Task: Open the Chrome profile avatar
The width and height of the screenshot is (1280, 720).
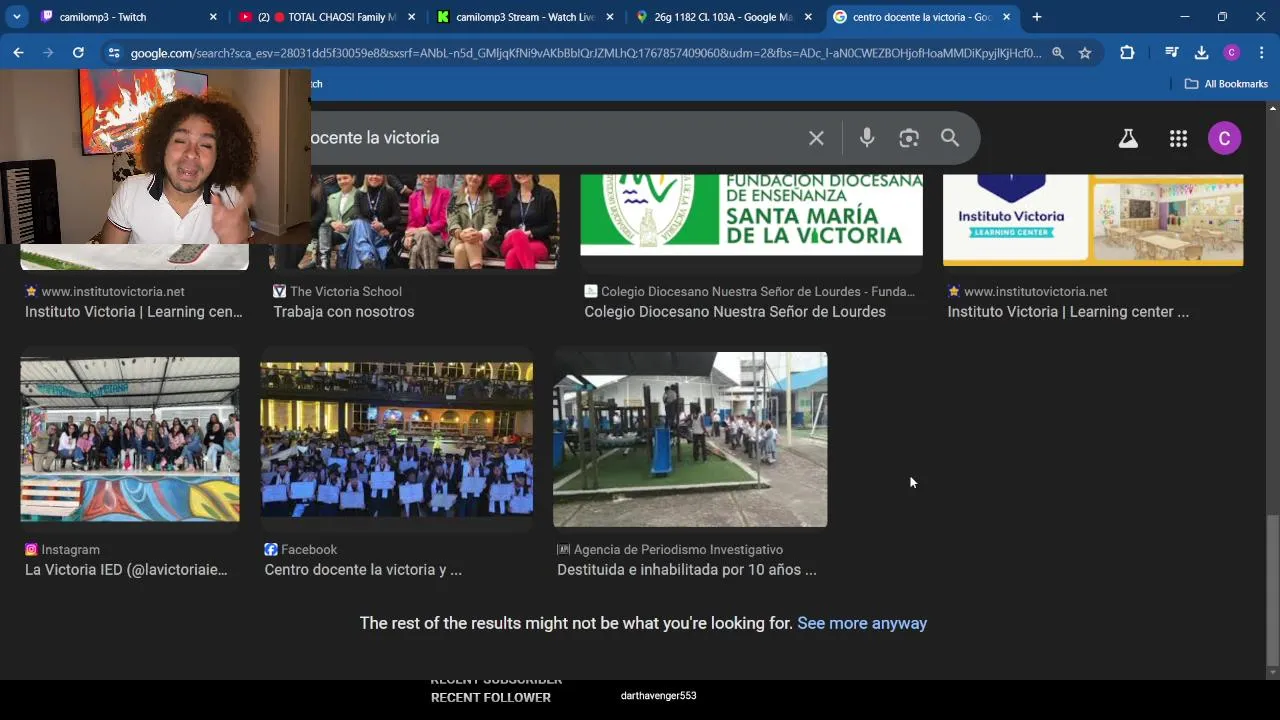Action: (1232, 53)
